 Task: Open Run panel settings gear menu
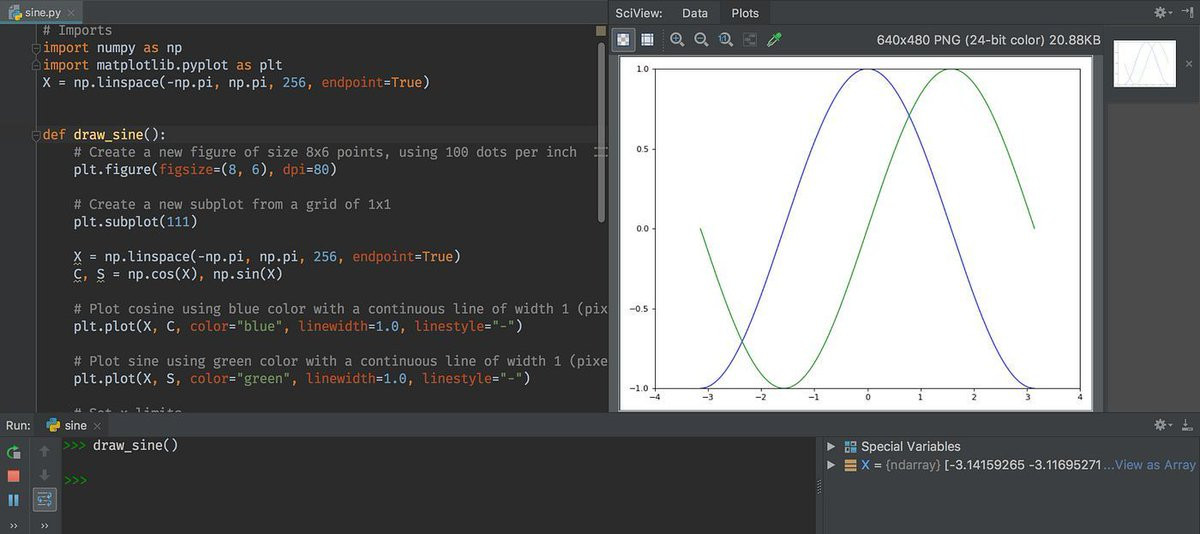tap(1163, 425)
